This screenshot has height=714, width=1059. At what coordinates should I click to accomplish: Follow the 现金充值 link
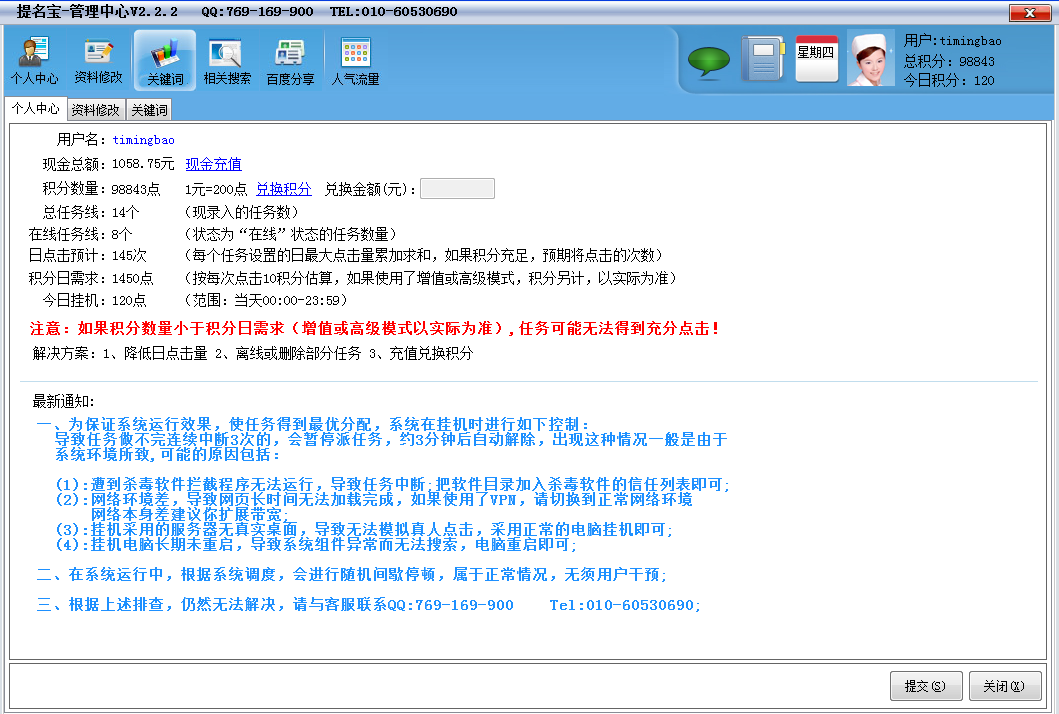[x=213, y=164]
